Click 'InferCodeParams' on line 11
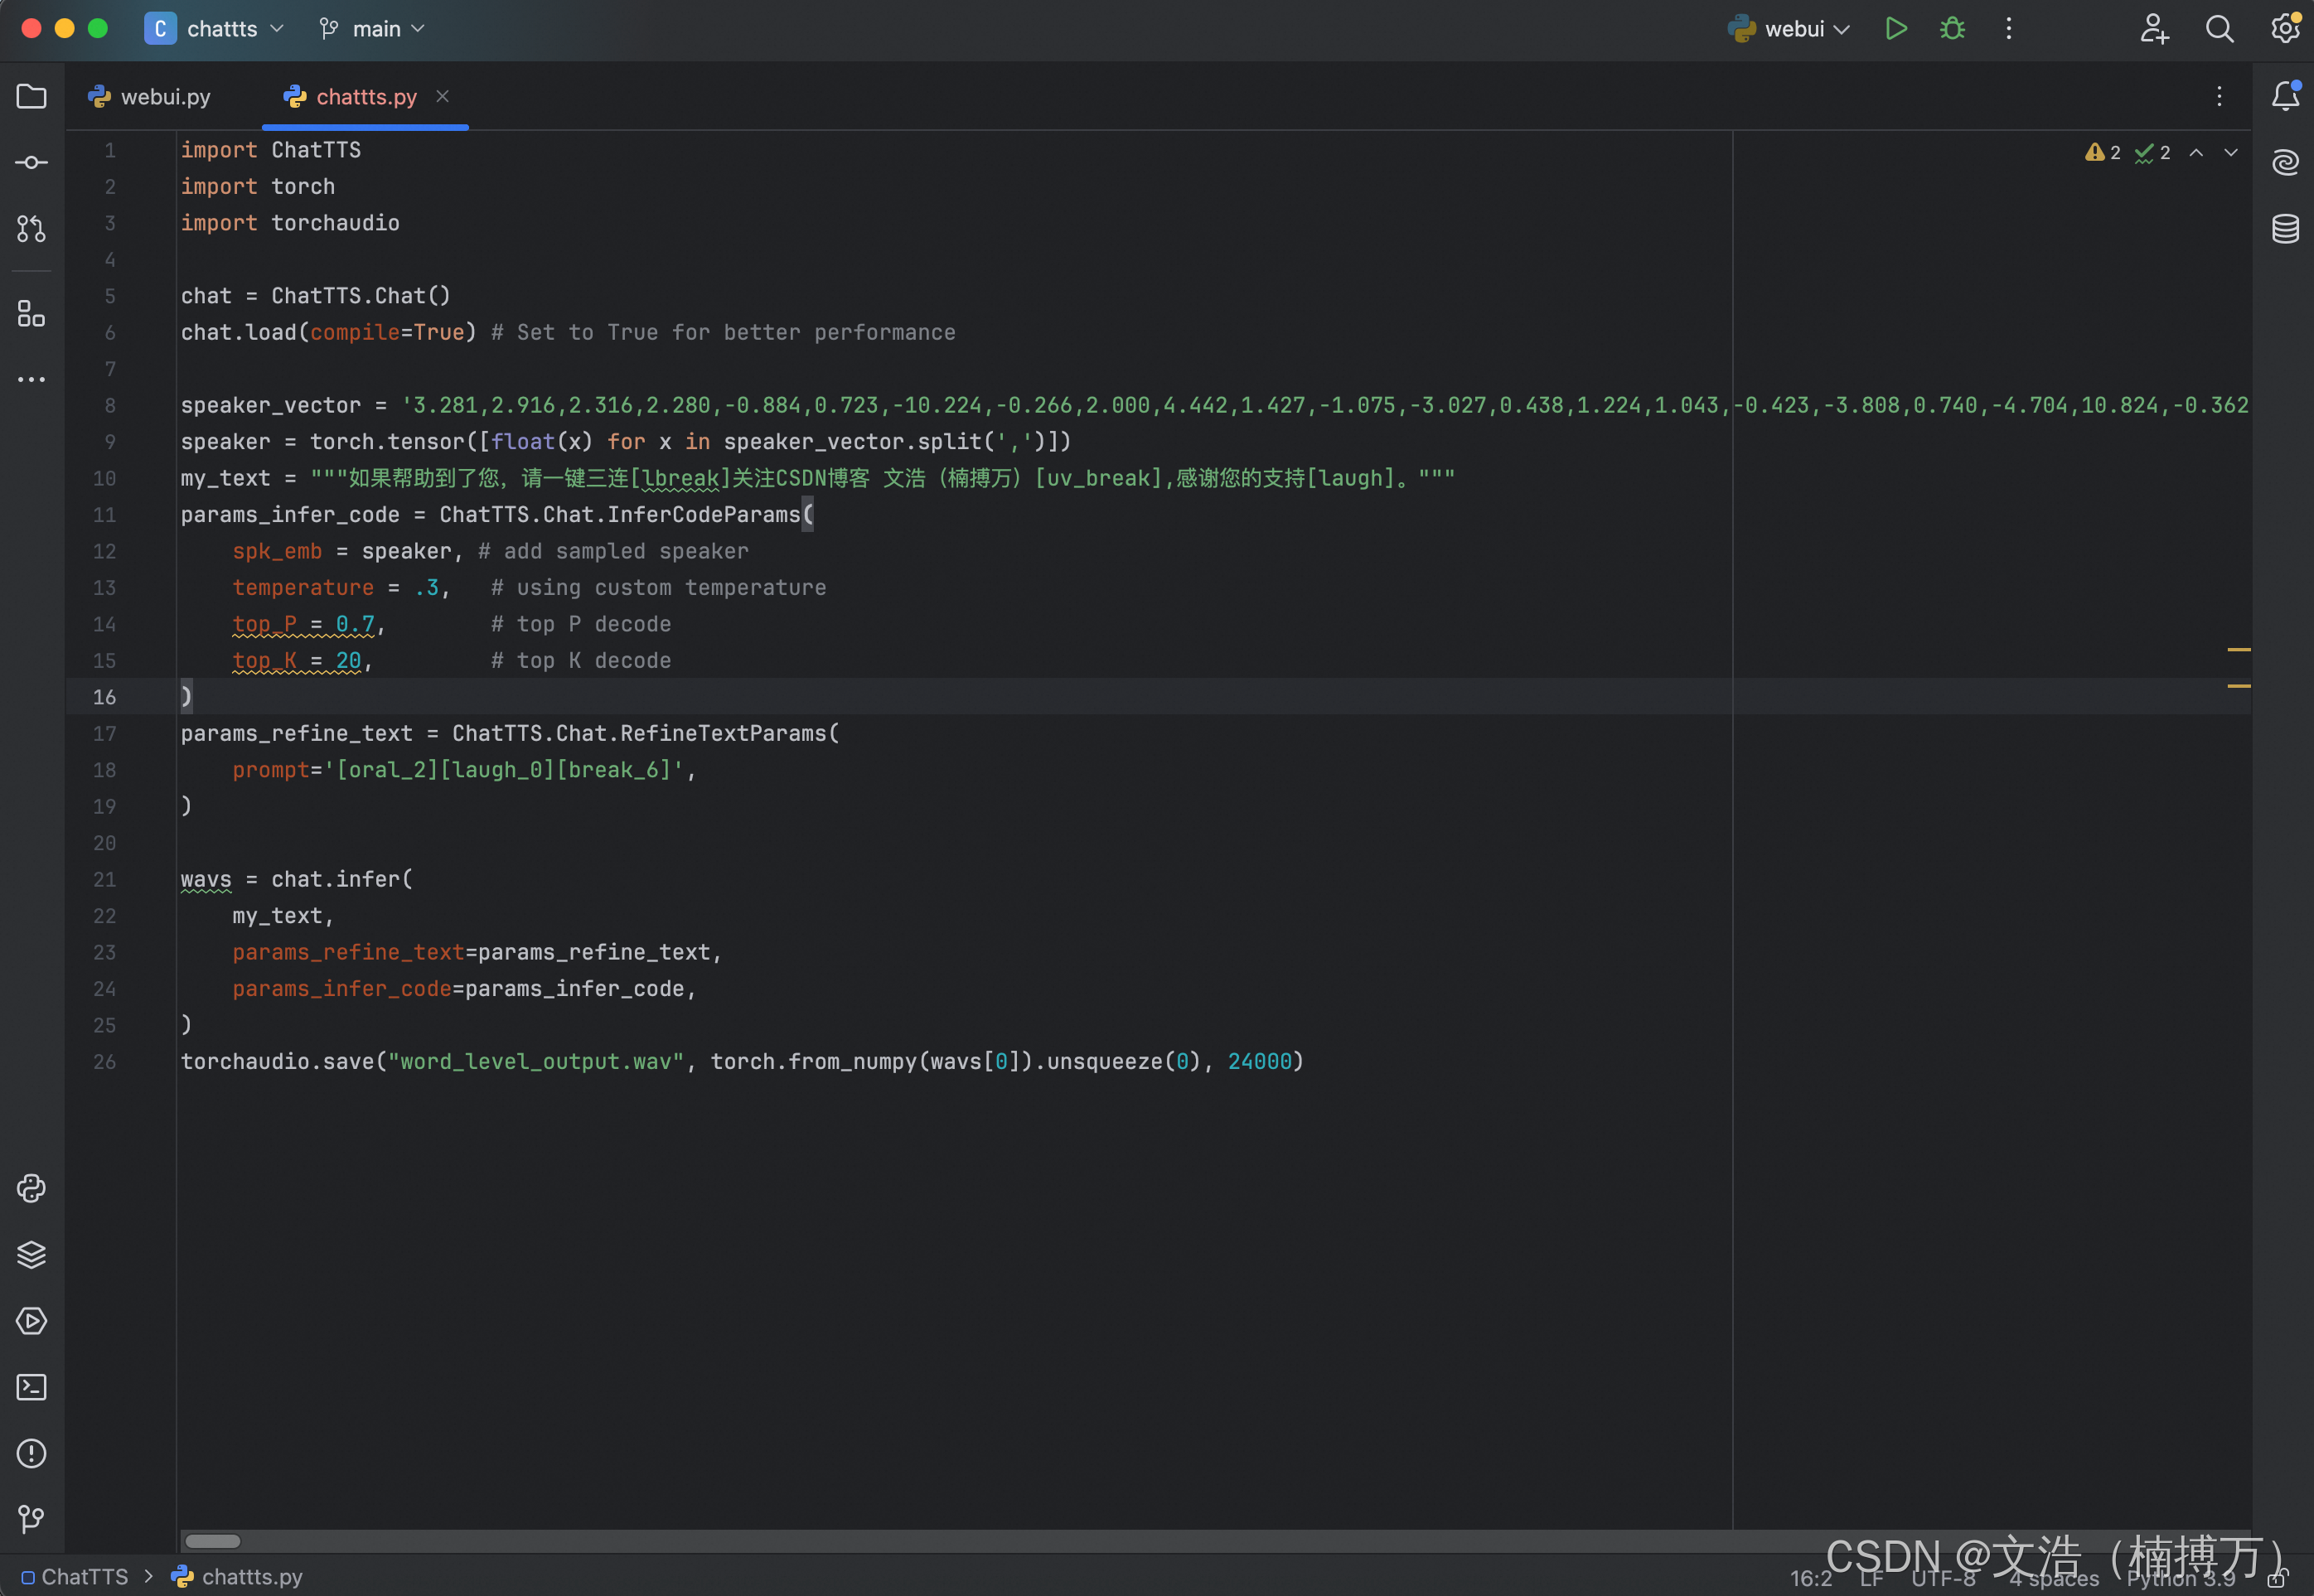 tap(704, 515)
